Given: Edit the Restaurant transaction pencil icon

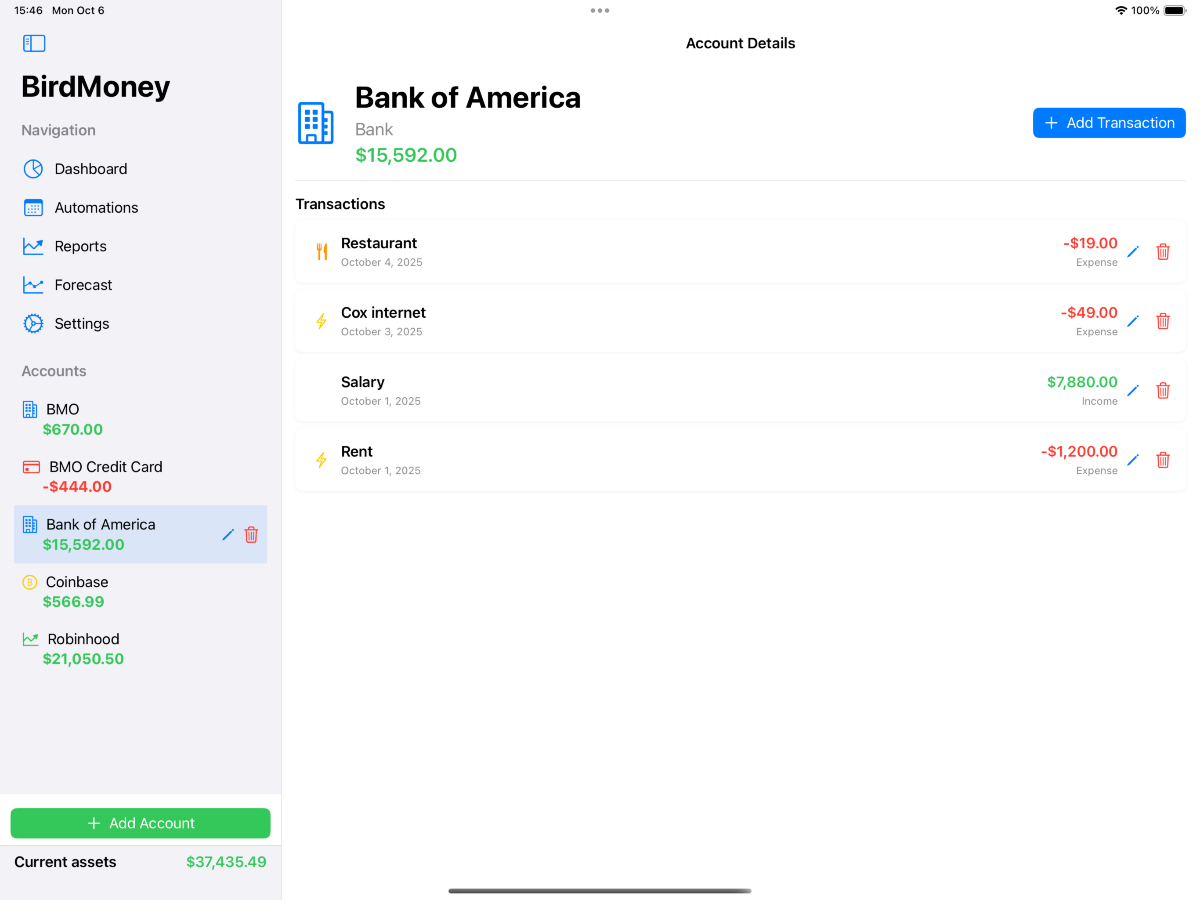Looking at the screenshot, I should point(1133,252).
